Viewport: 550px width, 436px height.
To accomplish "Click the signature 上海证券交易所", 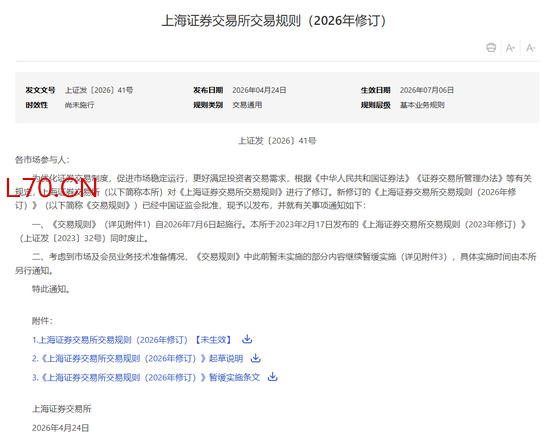I will tap(62, 409).
